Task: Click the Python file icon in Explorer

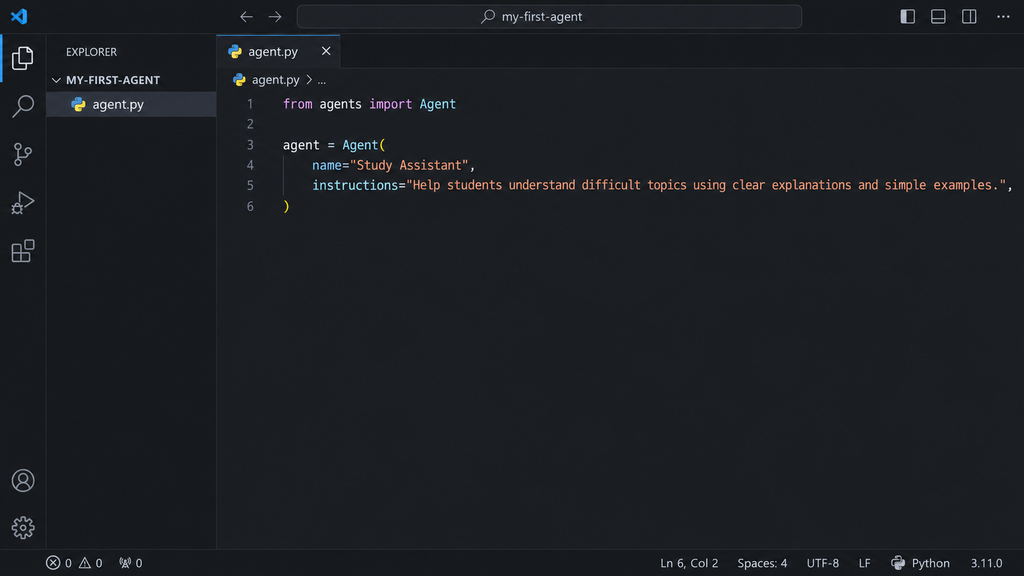Action: (78, 104)
